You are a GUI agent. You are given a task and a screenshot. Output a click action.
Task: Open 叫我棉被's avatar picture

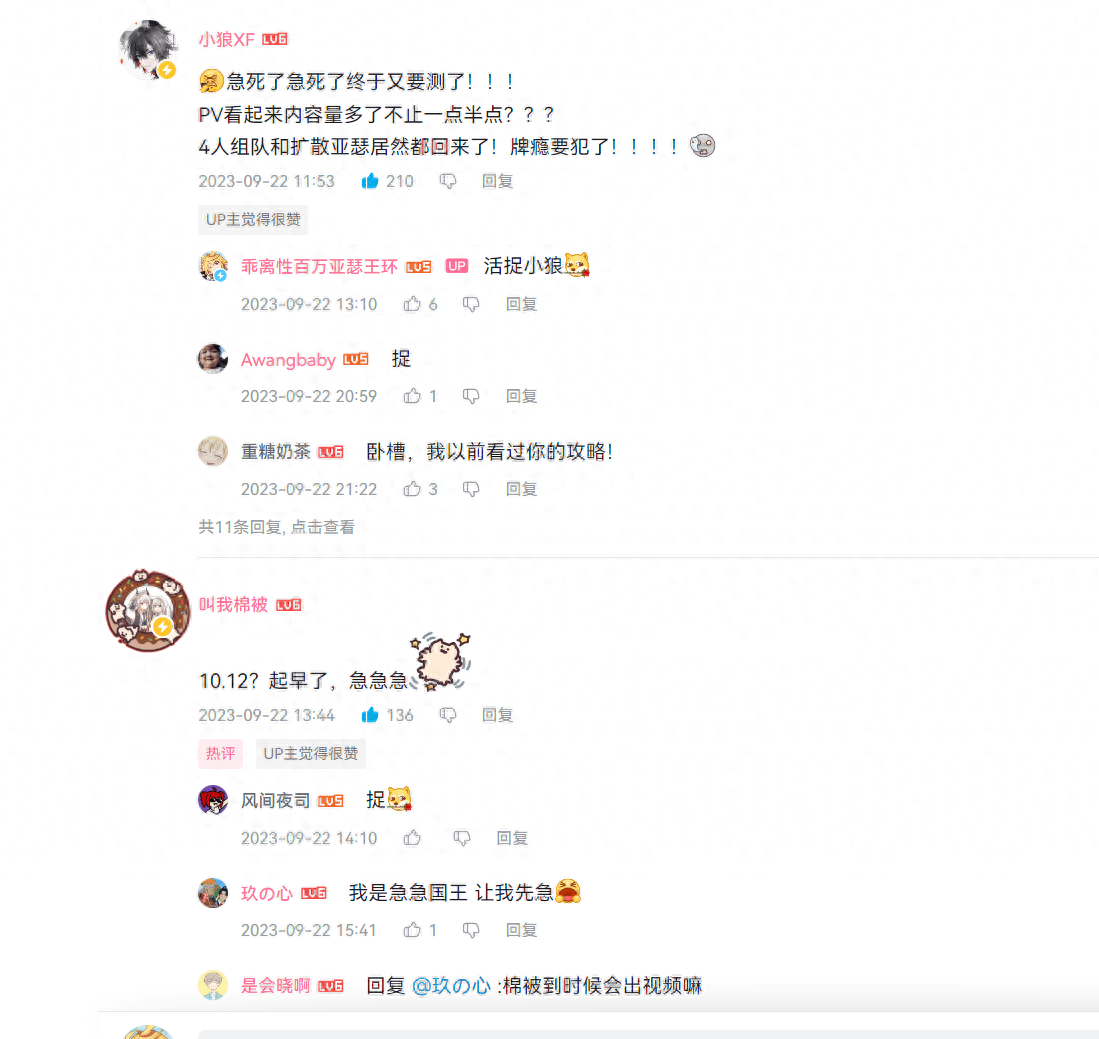click(x=148, y=611)
